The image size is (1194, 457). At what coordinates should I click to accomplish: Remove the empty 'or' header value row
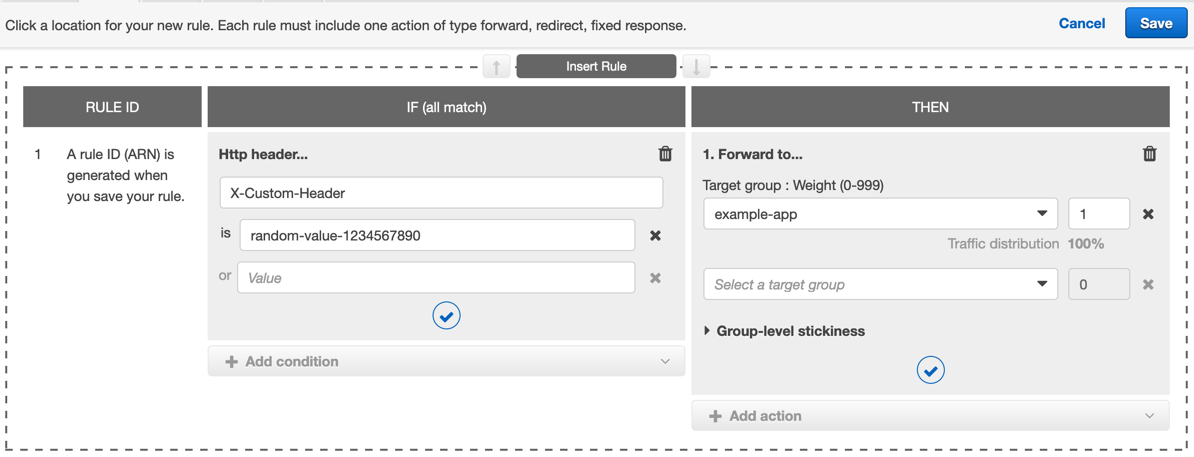point(655,278)
